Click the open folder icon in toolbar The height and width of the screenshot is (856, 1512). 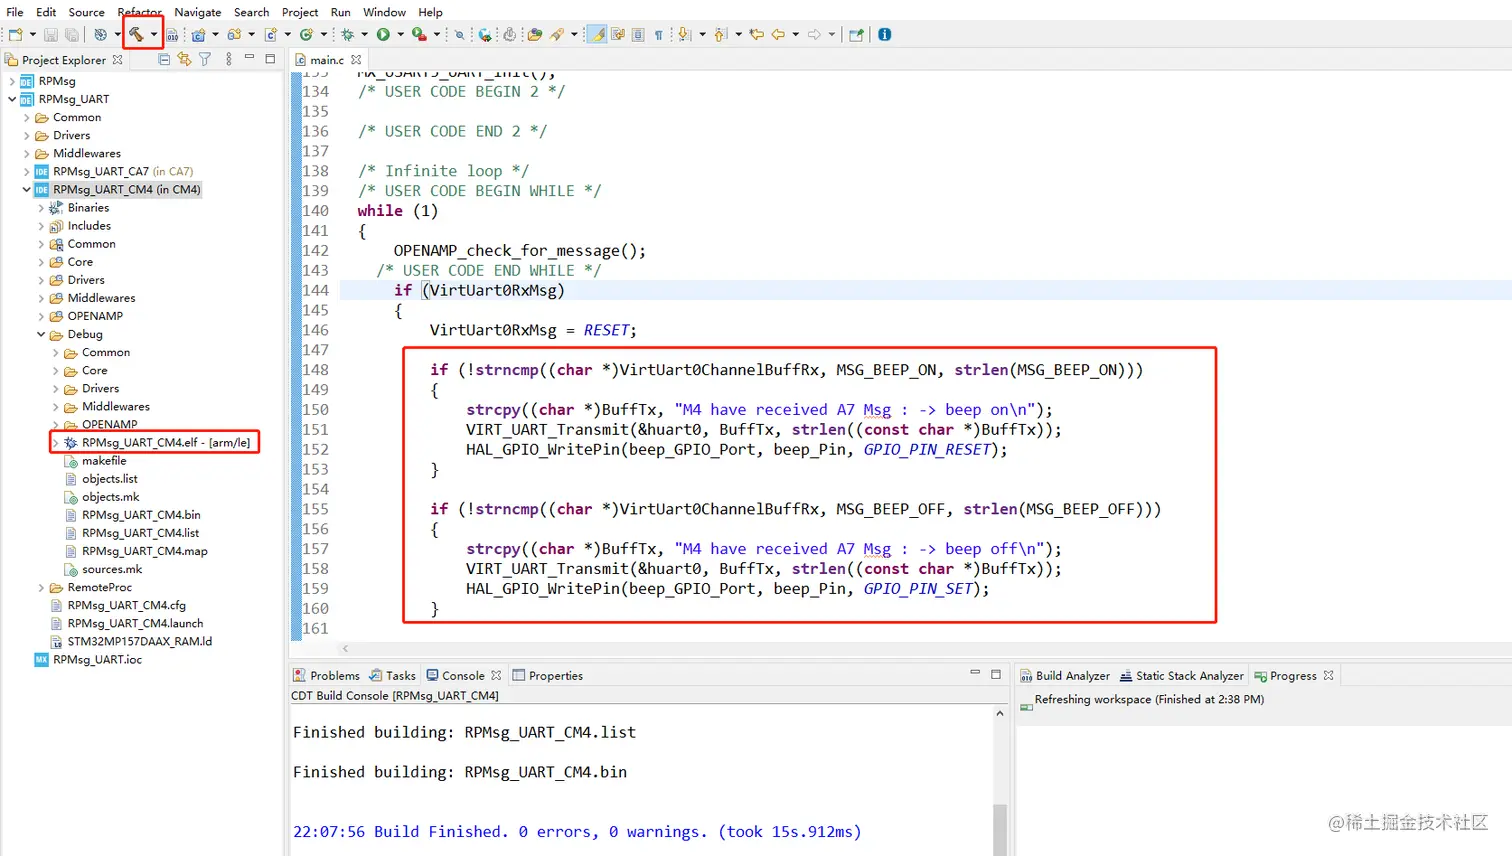535,34
